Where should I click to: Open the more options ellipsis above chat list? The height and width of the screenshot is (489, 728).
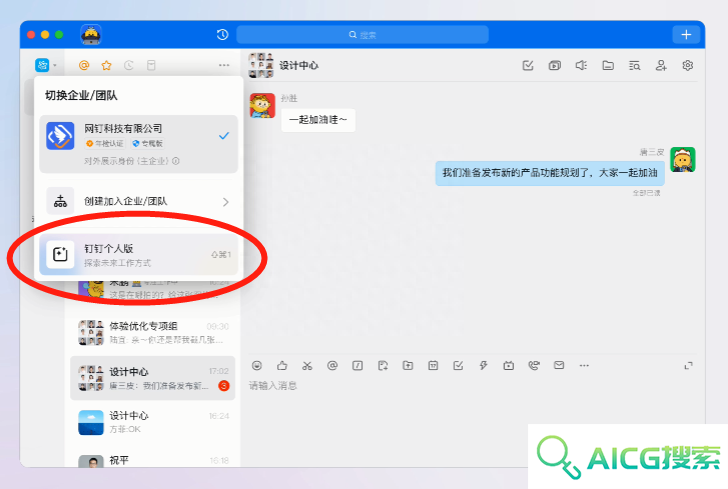pos(224,65)
